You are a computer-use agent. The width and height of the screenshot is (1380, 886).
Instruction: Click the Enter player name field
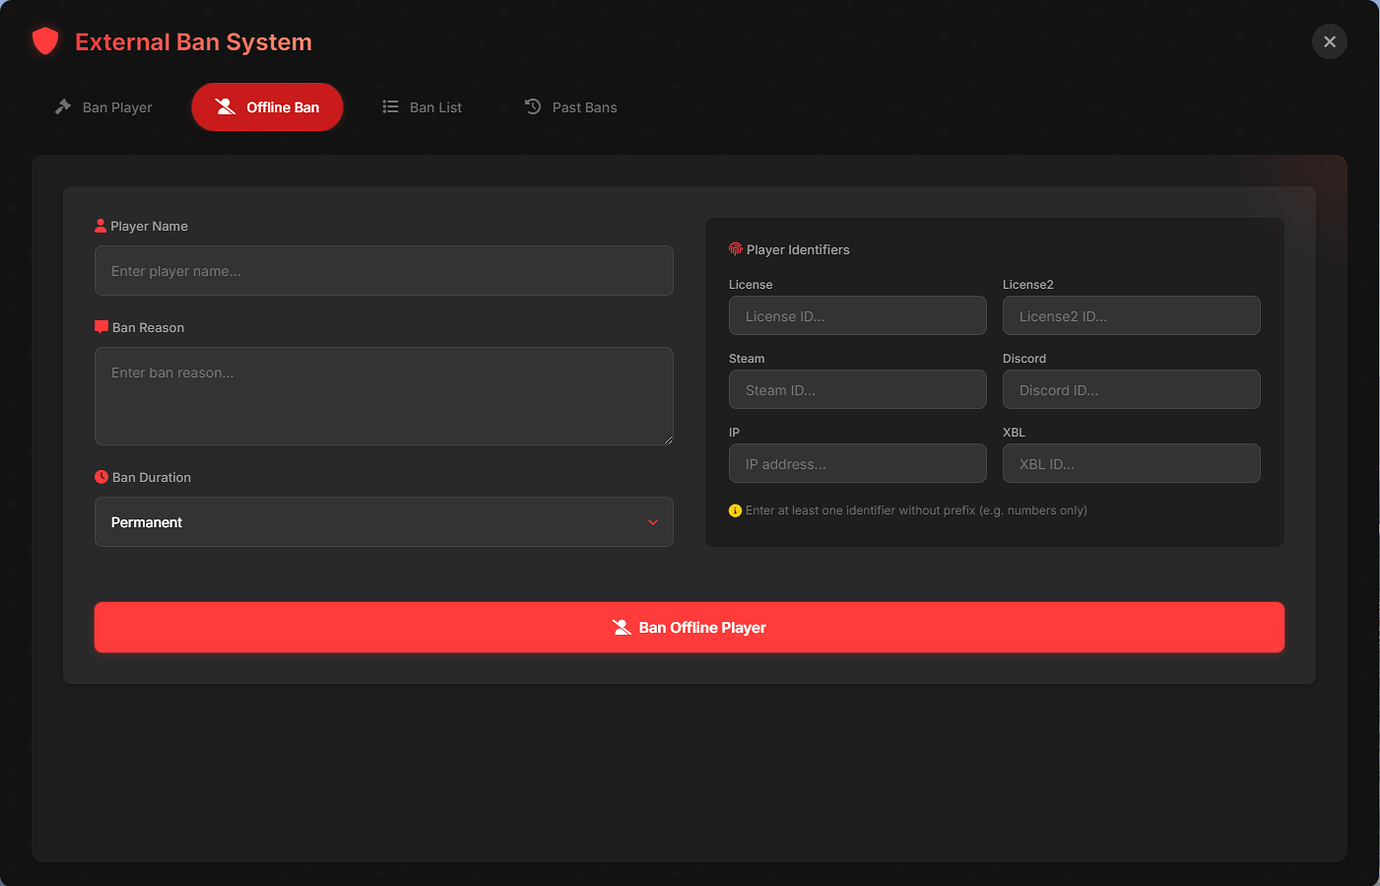point(384,270)
